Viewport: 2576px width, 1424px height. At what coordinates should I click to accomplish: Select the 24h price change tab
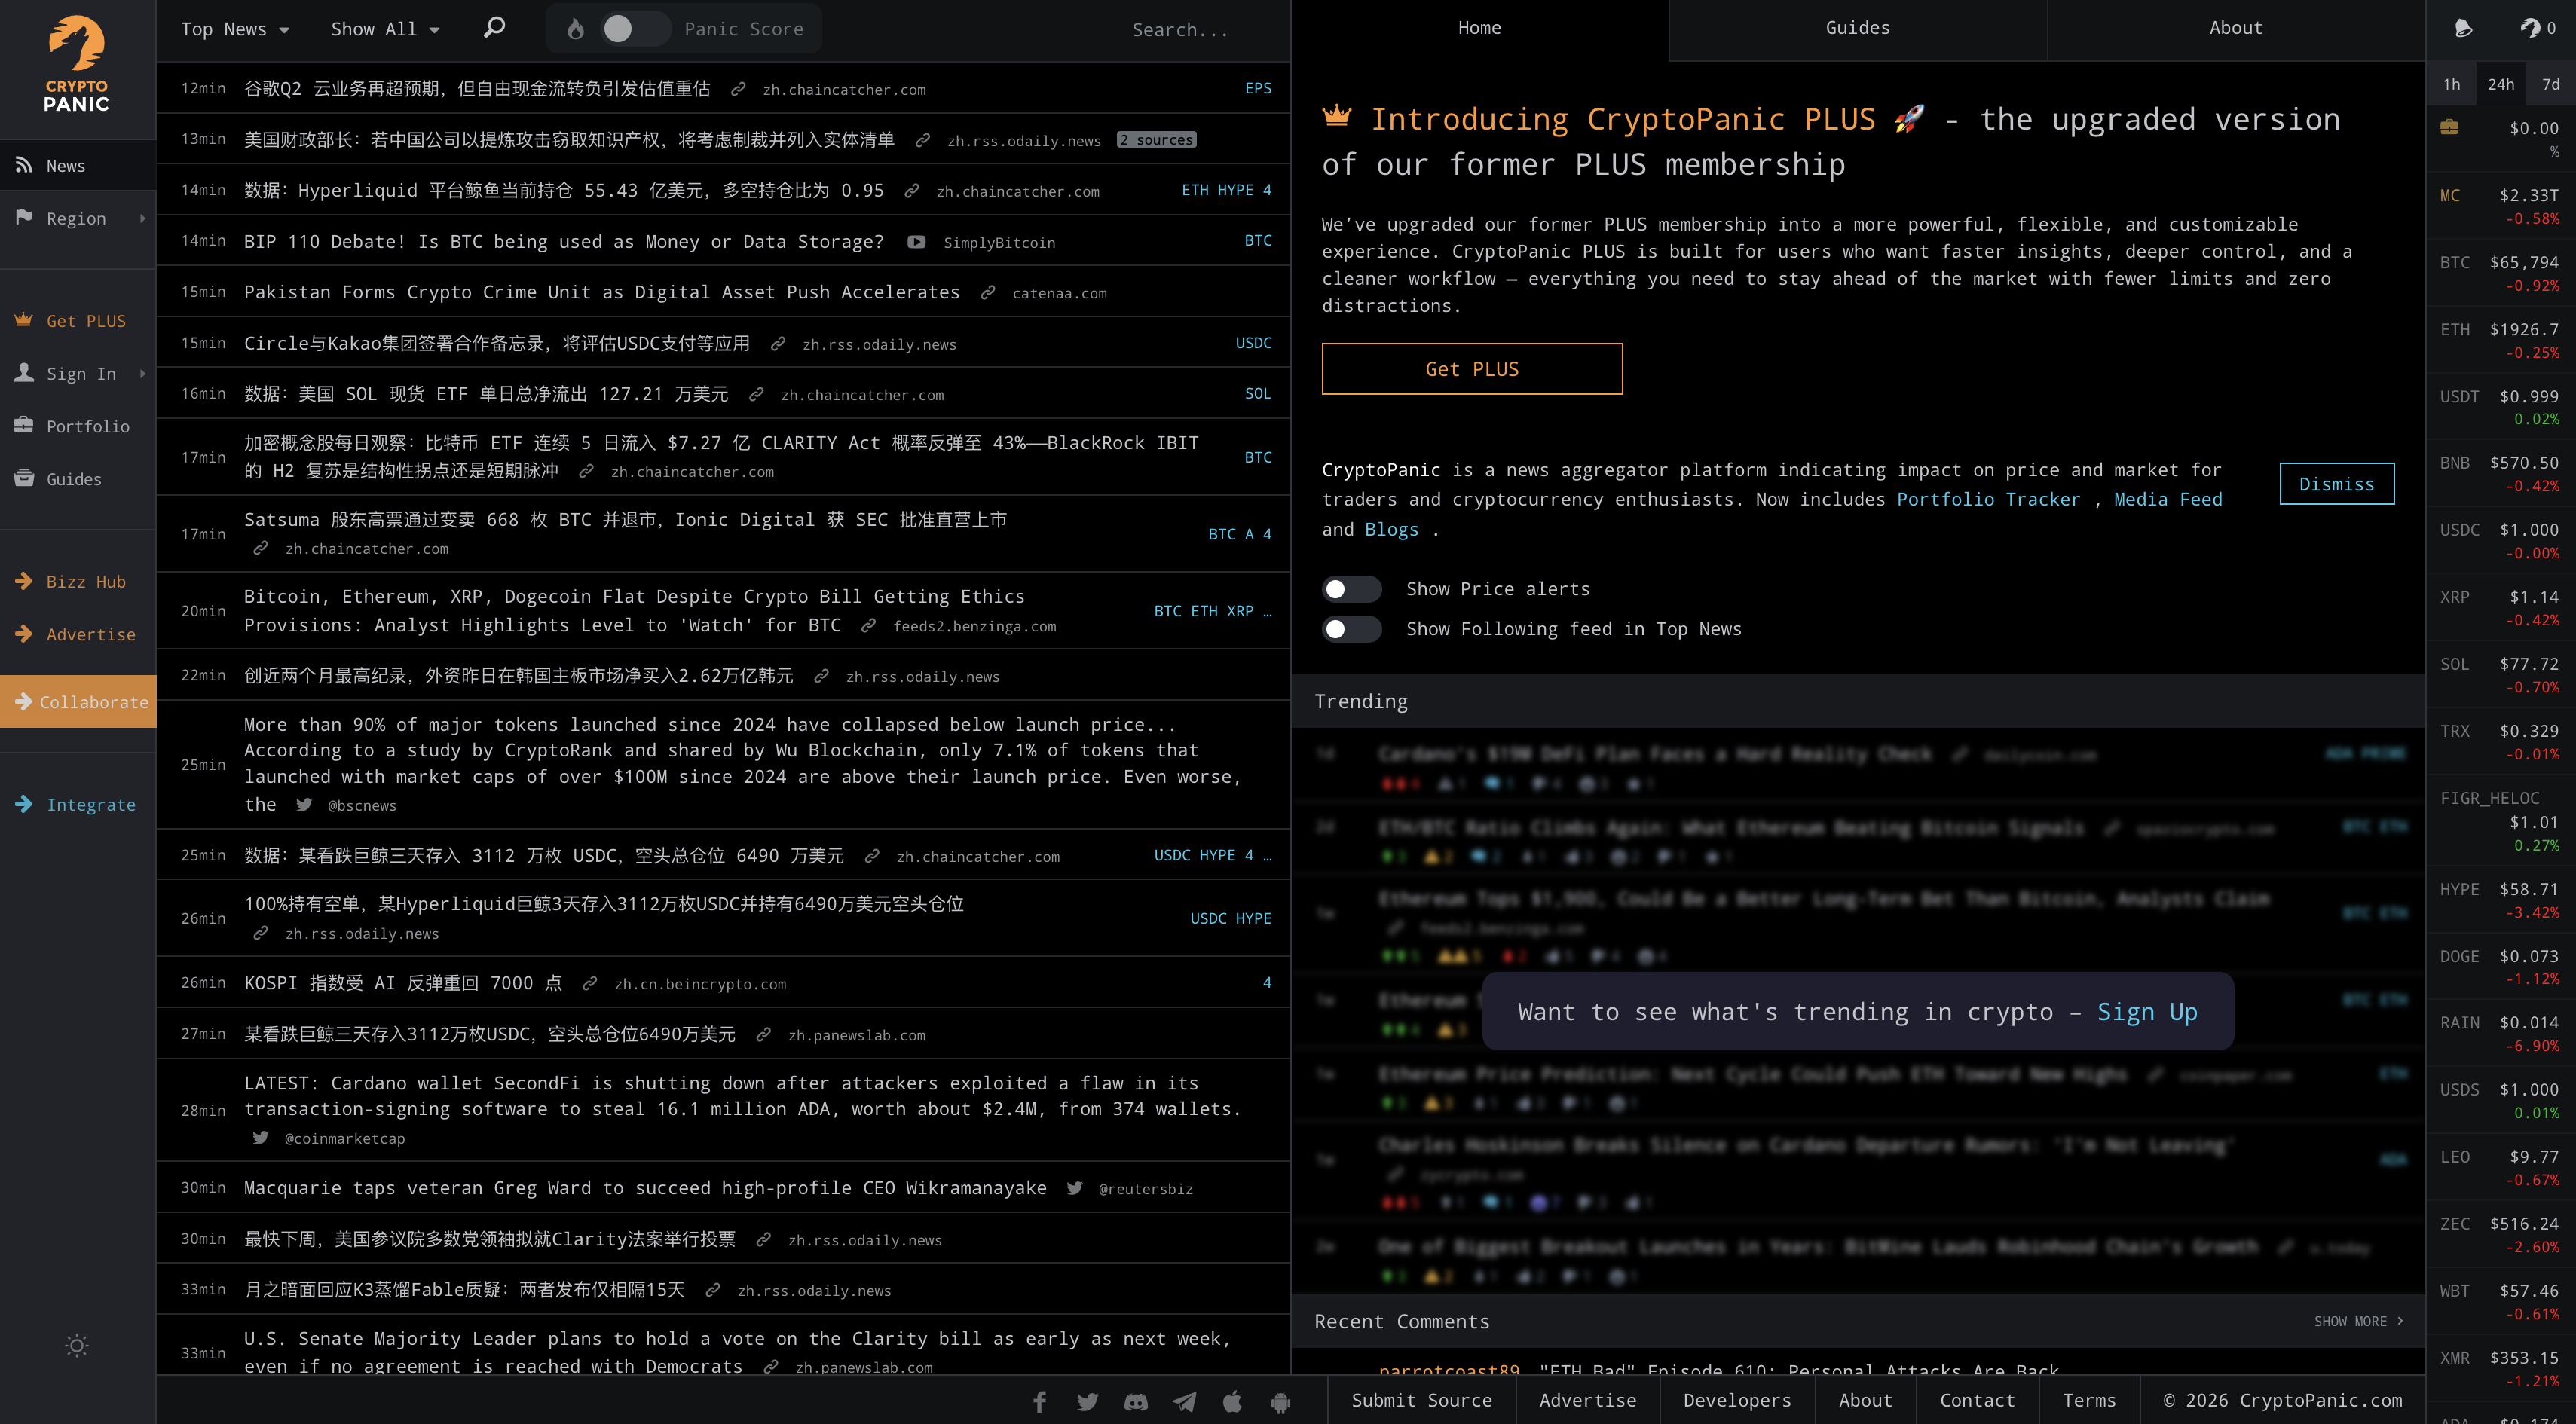point(2501,84)
